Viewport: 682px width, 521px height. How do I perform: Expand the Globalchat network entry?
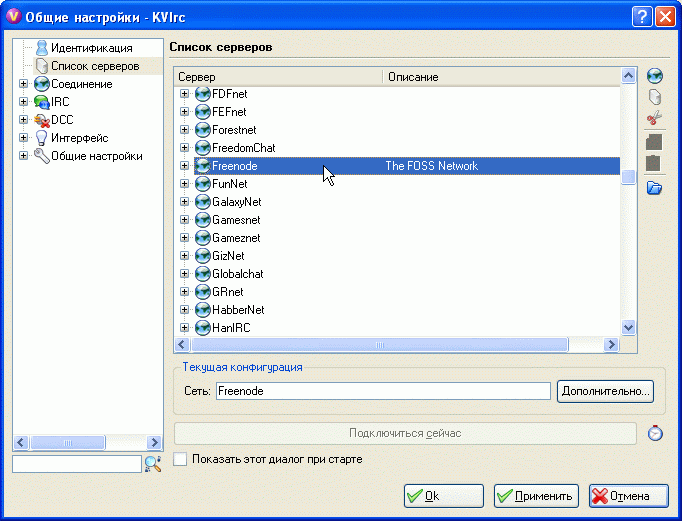tap(184, 274)
